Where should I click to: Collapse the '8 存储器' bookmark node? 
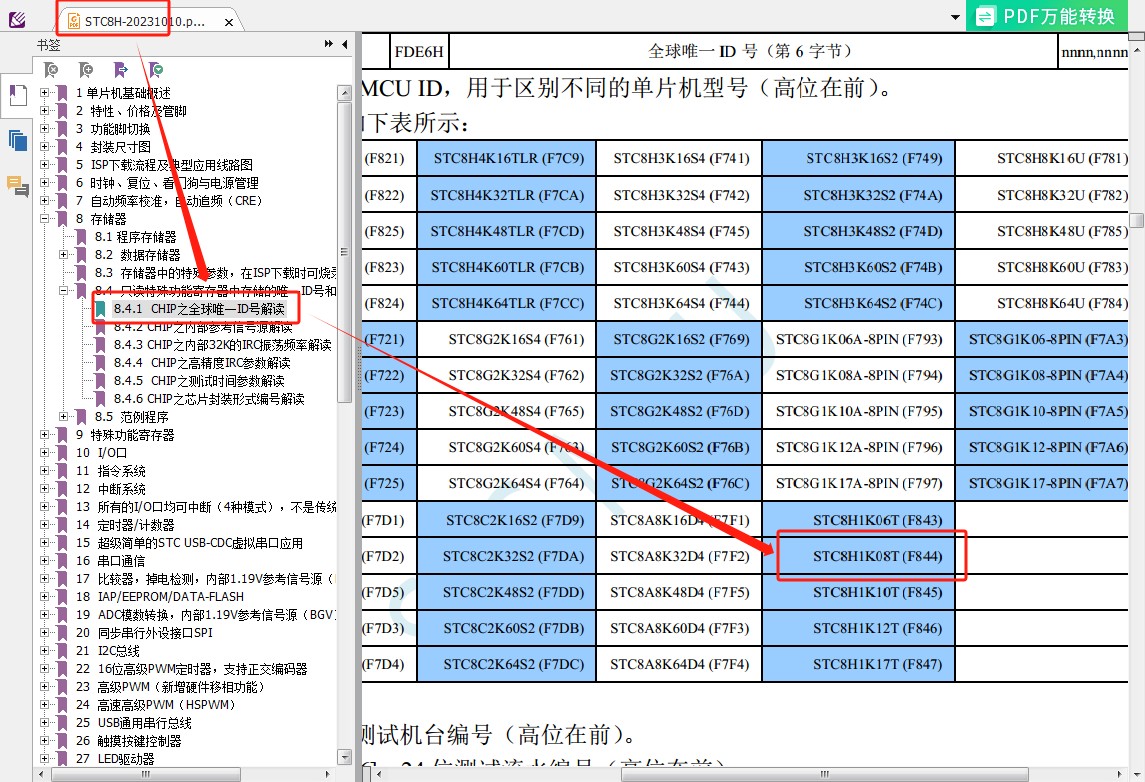click(44, 218)
